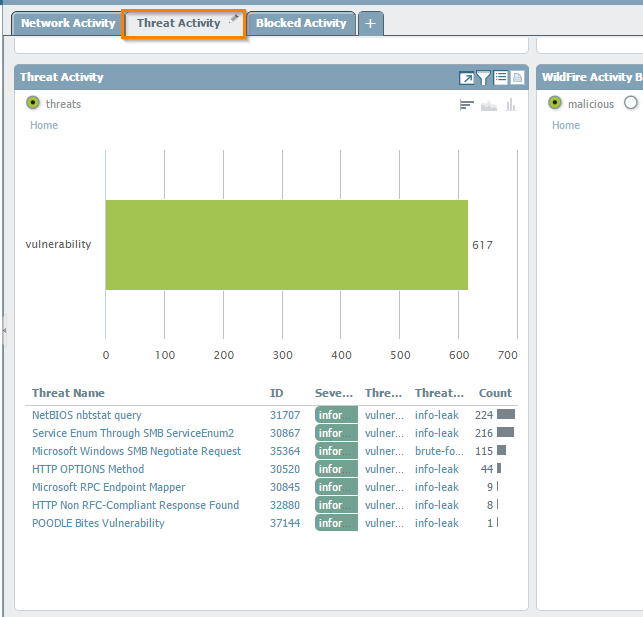Screen dimensions: 643x617
Task: Select the malicious radio button in WildFire panel
Action: [x=555, y=103]
